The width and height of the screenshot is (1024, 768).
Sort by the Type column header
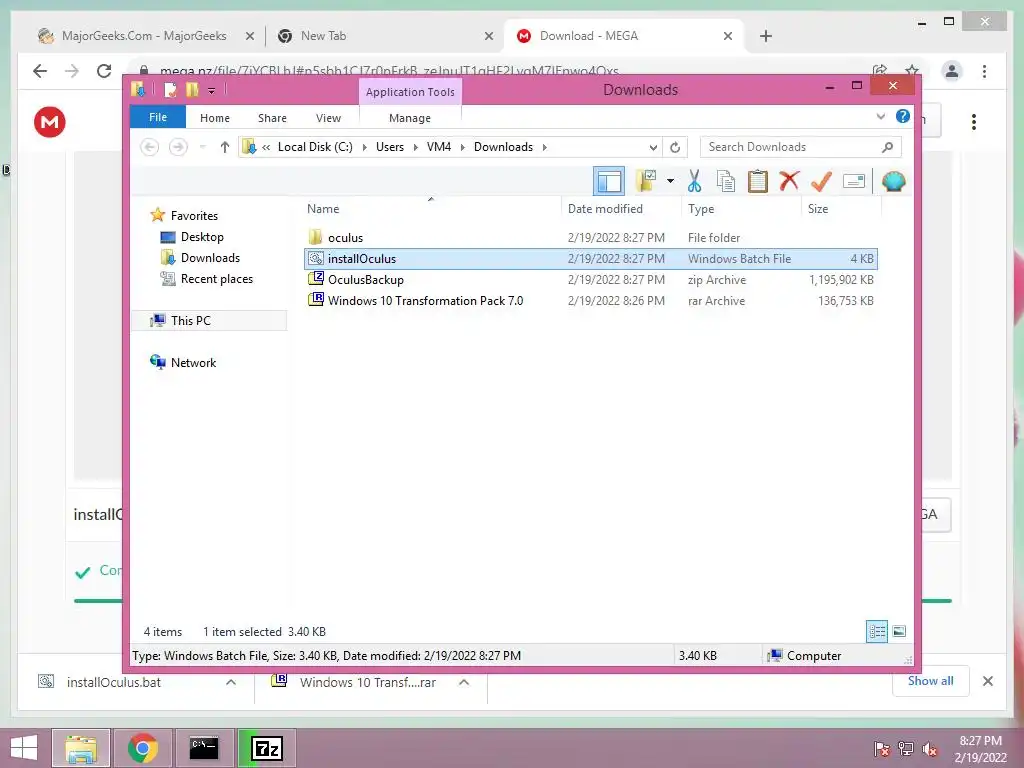coord(741,208)
